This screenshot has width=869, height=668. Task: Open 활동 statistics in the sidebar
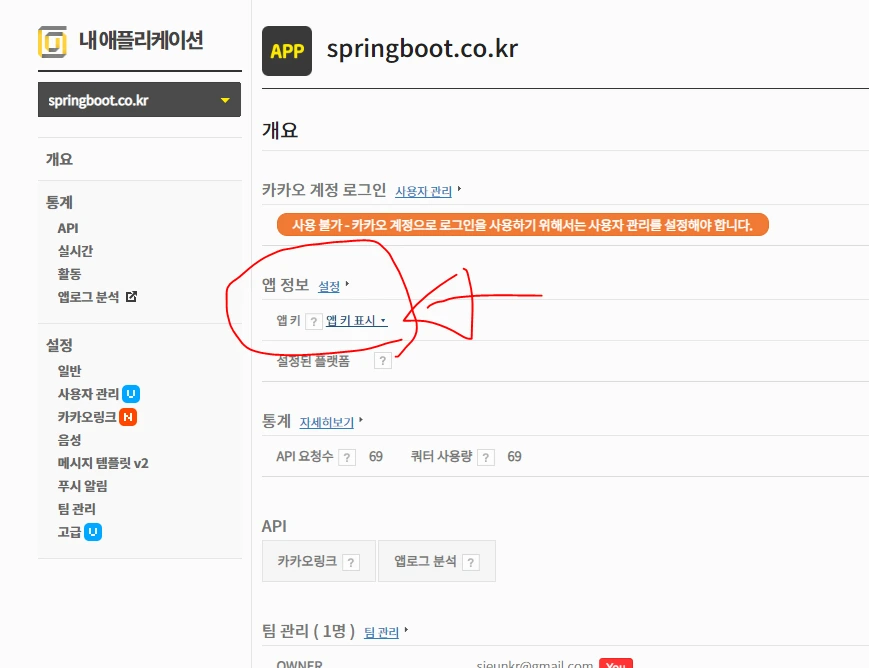click(69, 274)
